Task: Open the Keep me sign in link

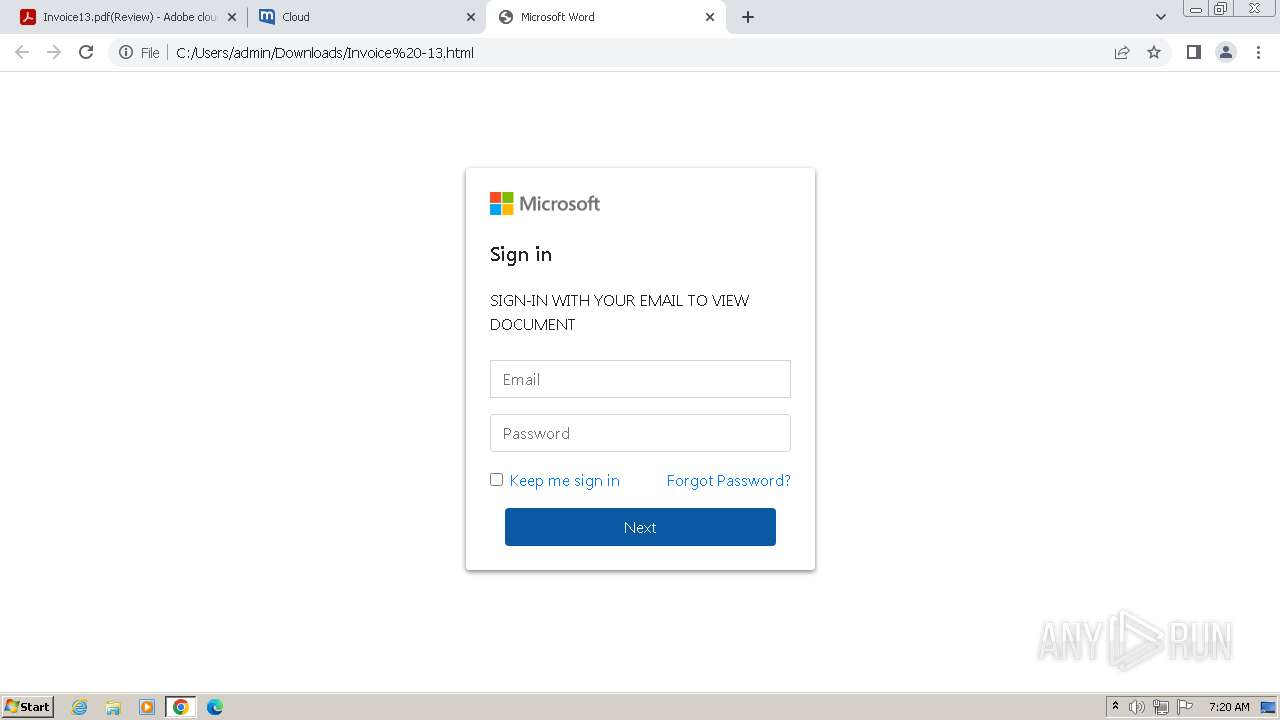Action: click(x=564, y=481)
